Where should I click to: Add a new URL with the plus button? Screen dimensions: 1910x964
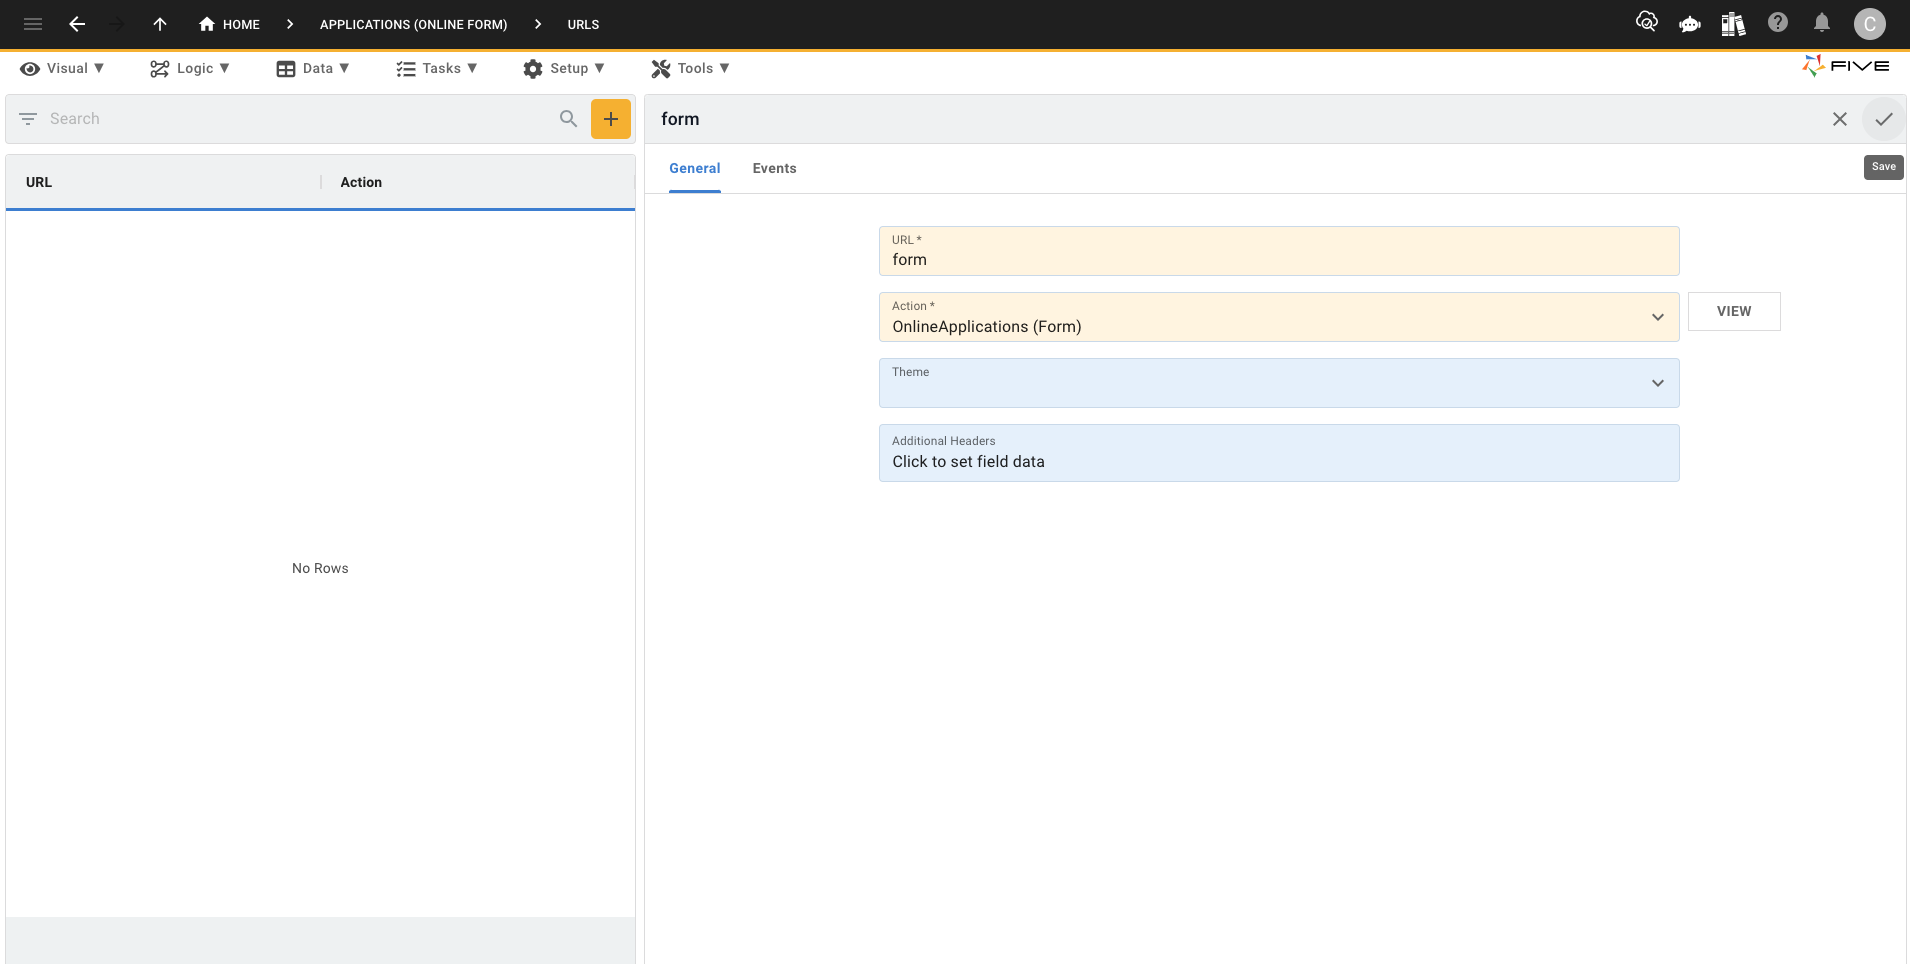coord(611,118)
